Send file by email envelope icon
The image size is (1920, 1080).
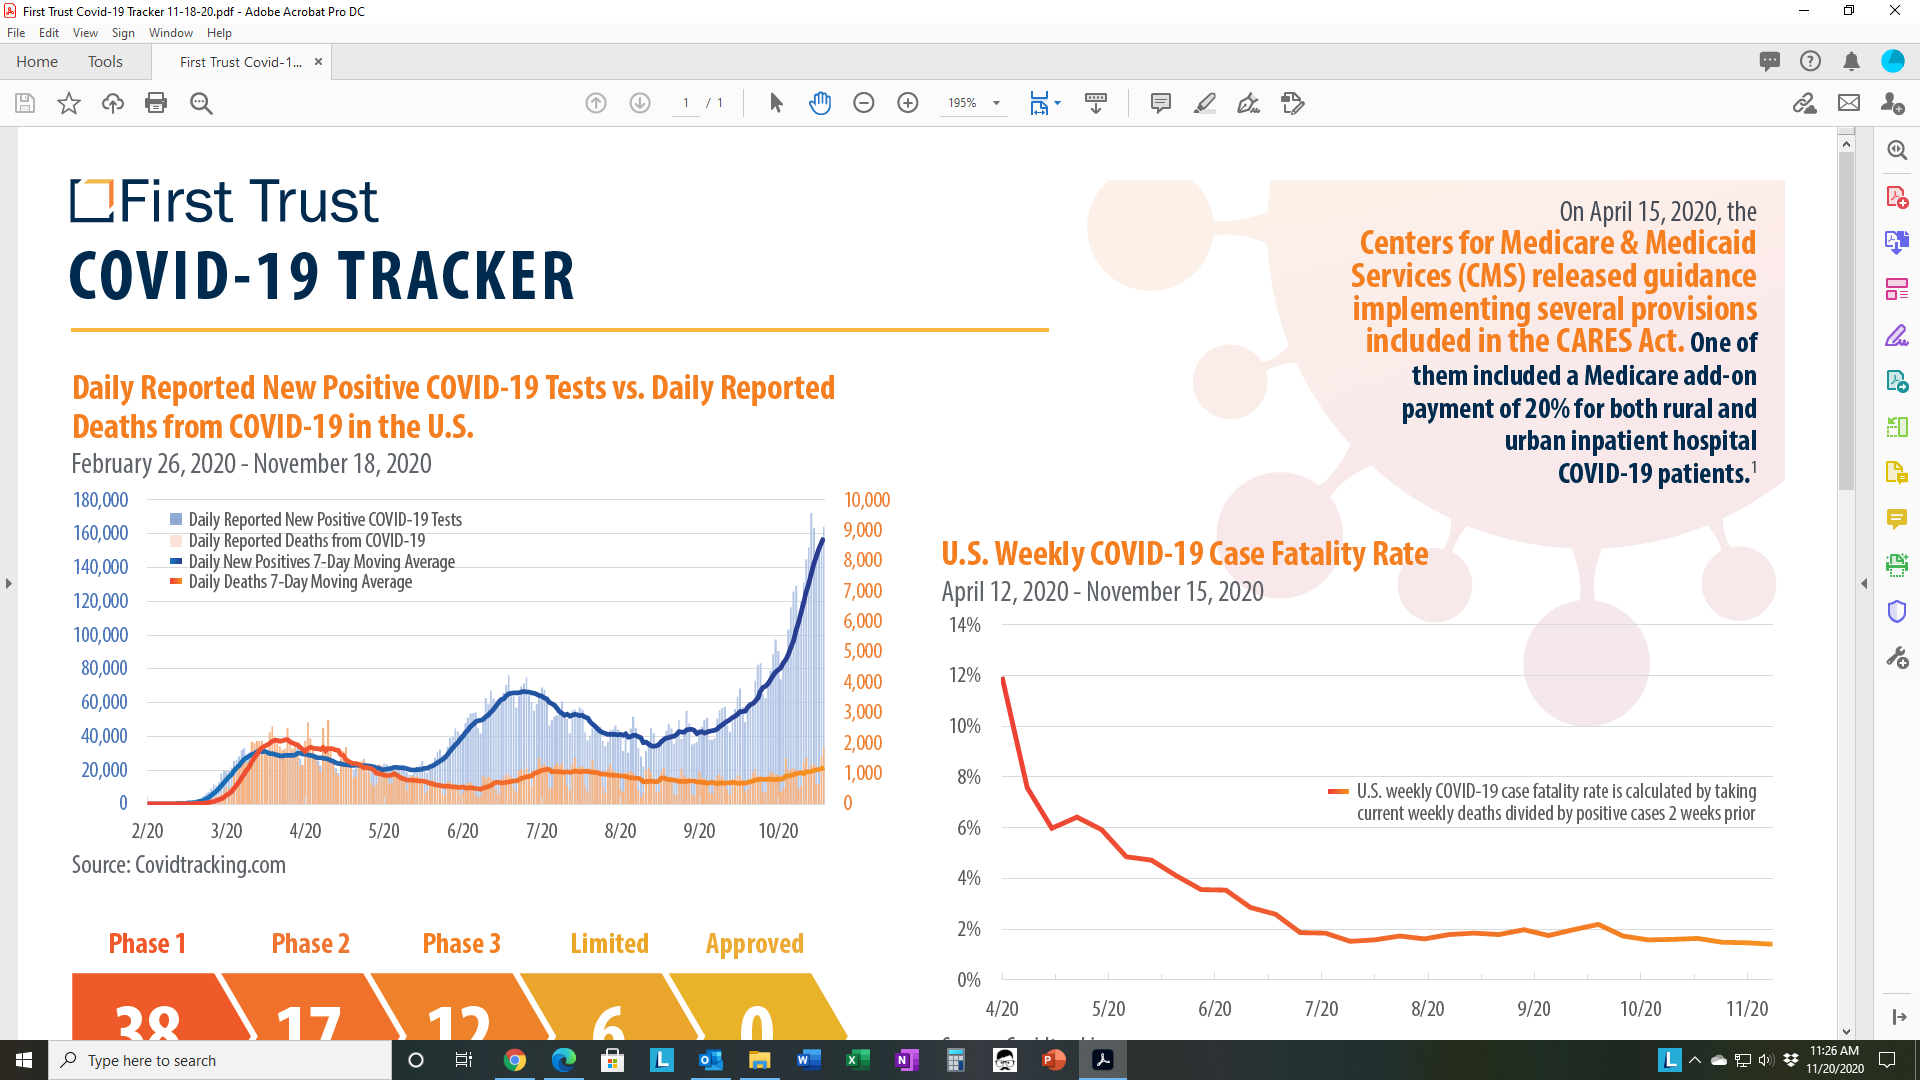coord(1849,103)
